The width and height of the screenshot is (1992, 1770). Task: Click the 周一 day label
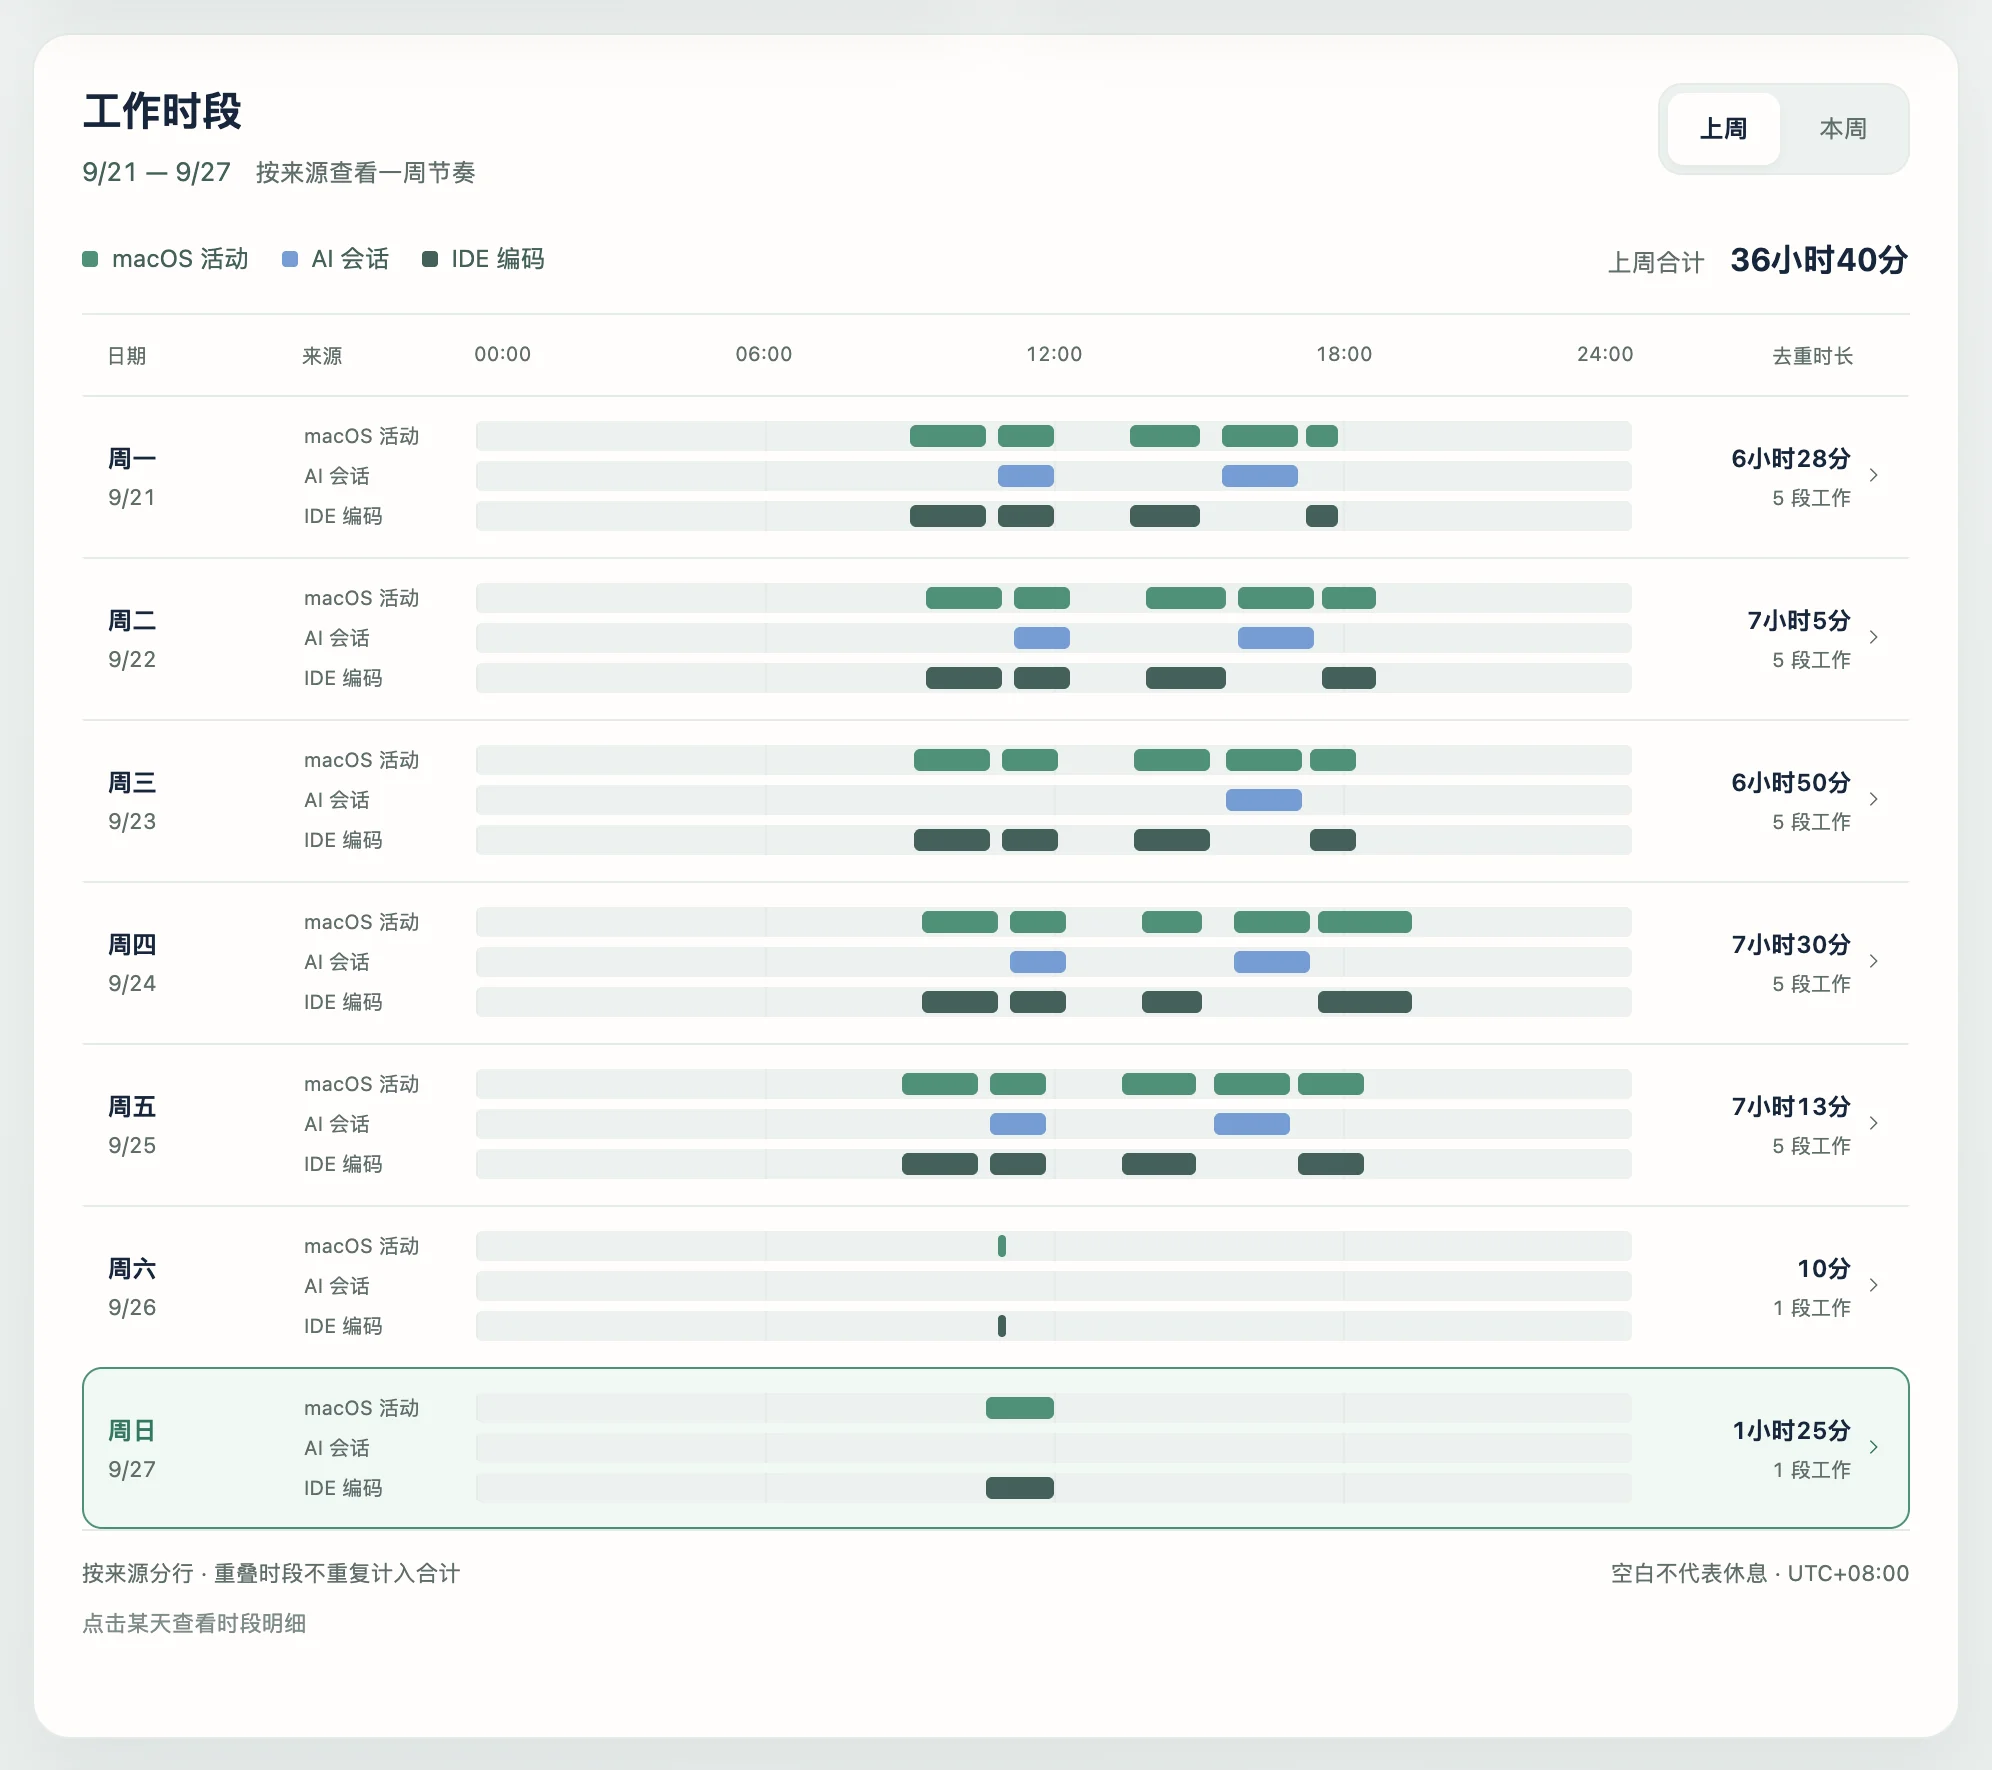132,459
